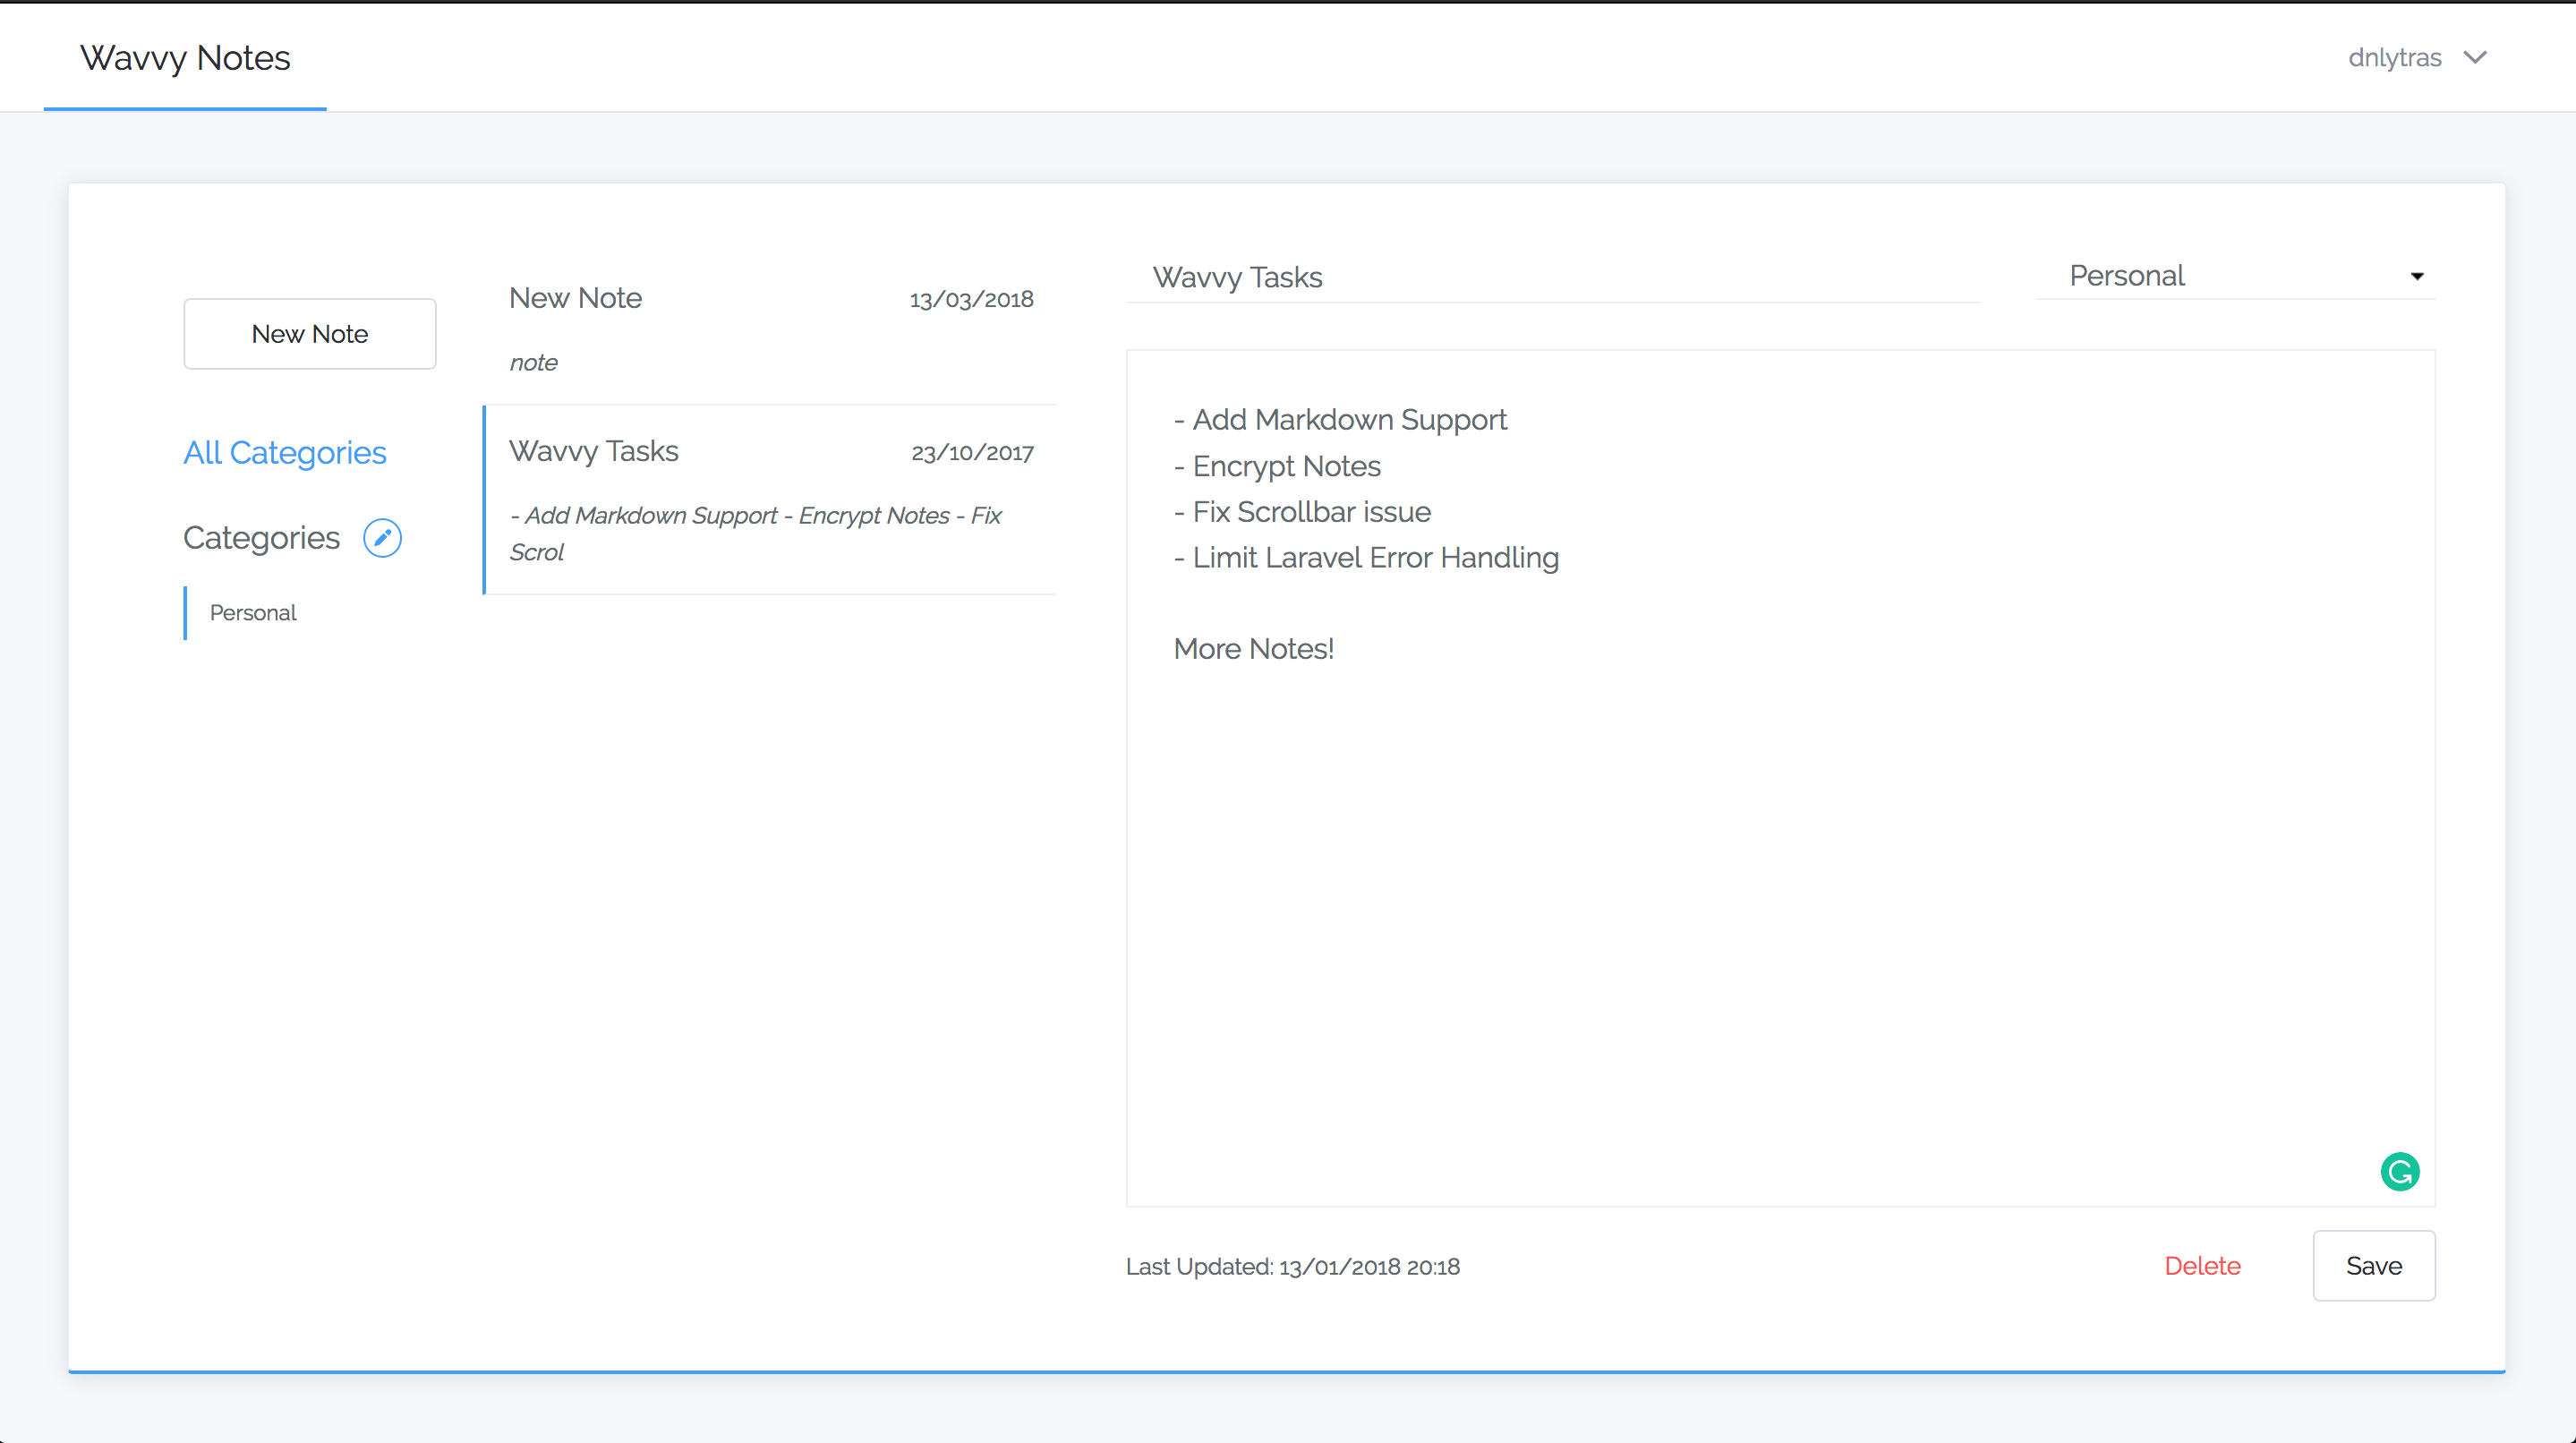
Task: Click the Categories heading
Action: (261, 538)
